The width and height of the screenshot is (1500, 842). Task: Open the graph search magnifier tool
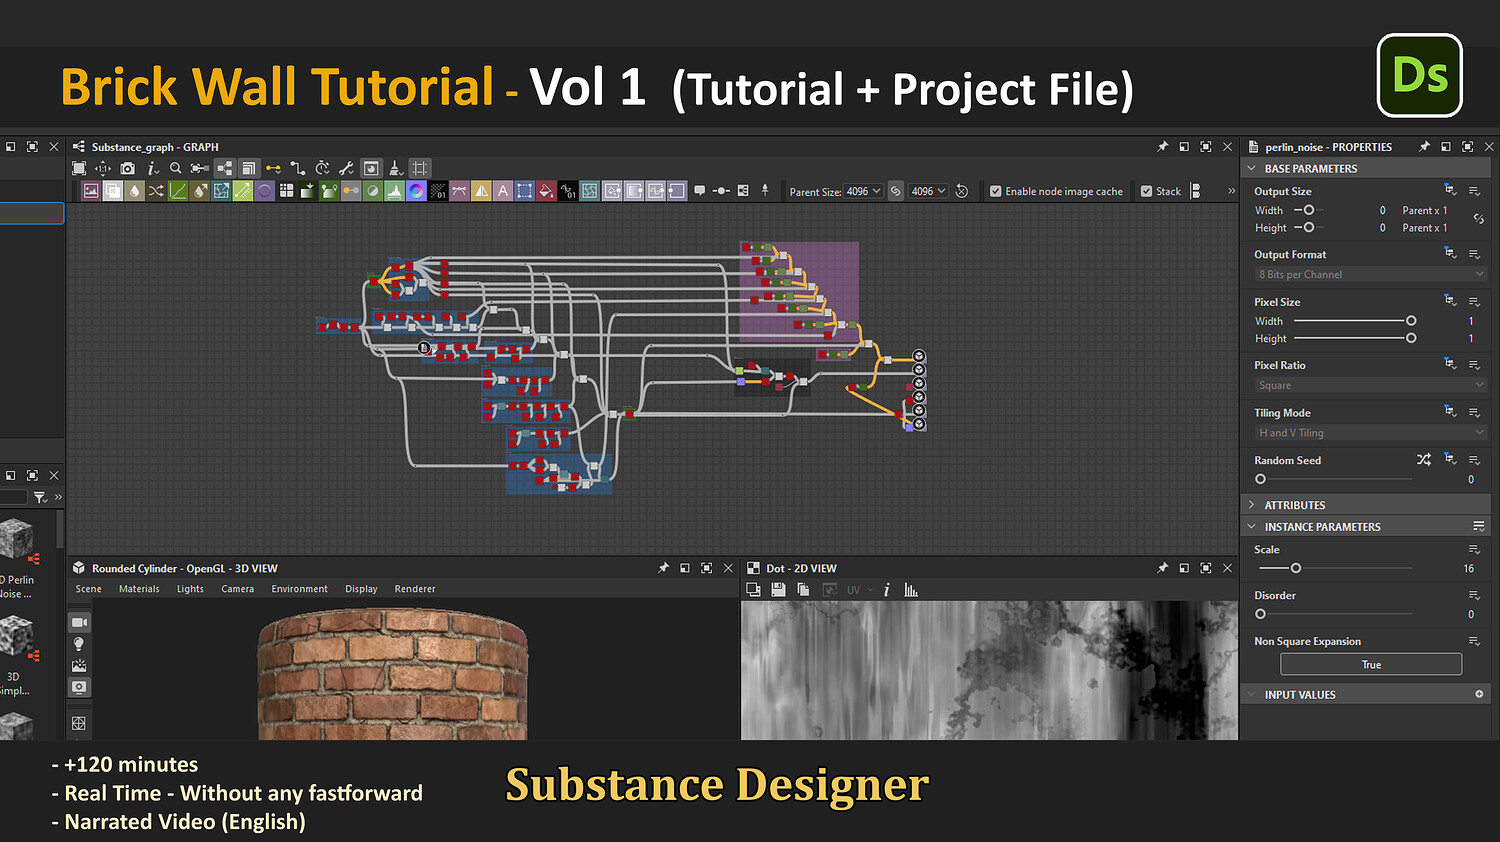click(x=176, y=168)
